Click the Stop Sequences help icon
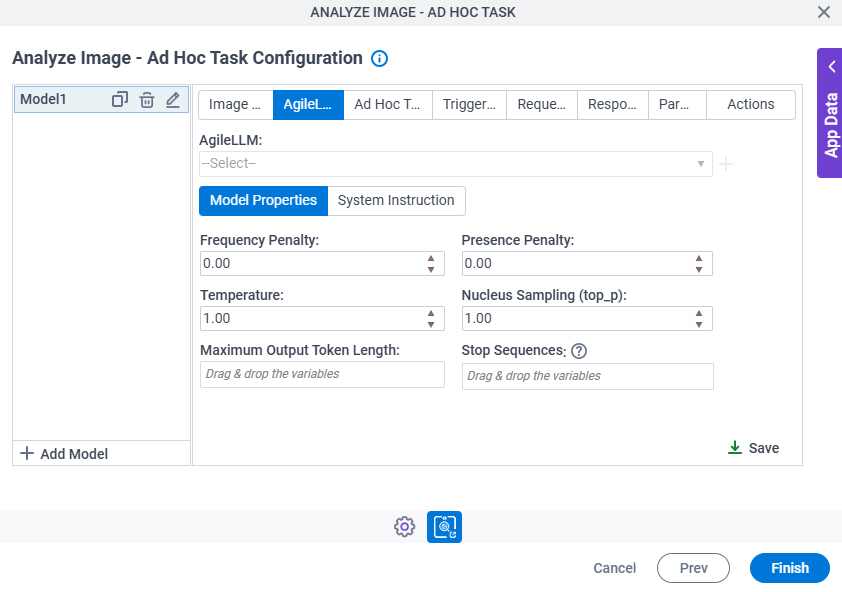842x592 pixels. pos(579,351)
